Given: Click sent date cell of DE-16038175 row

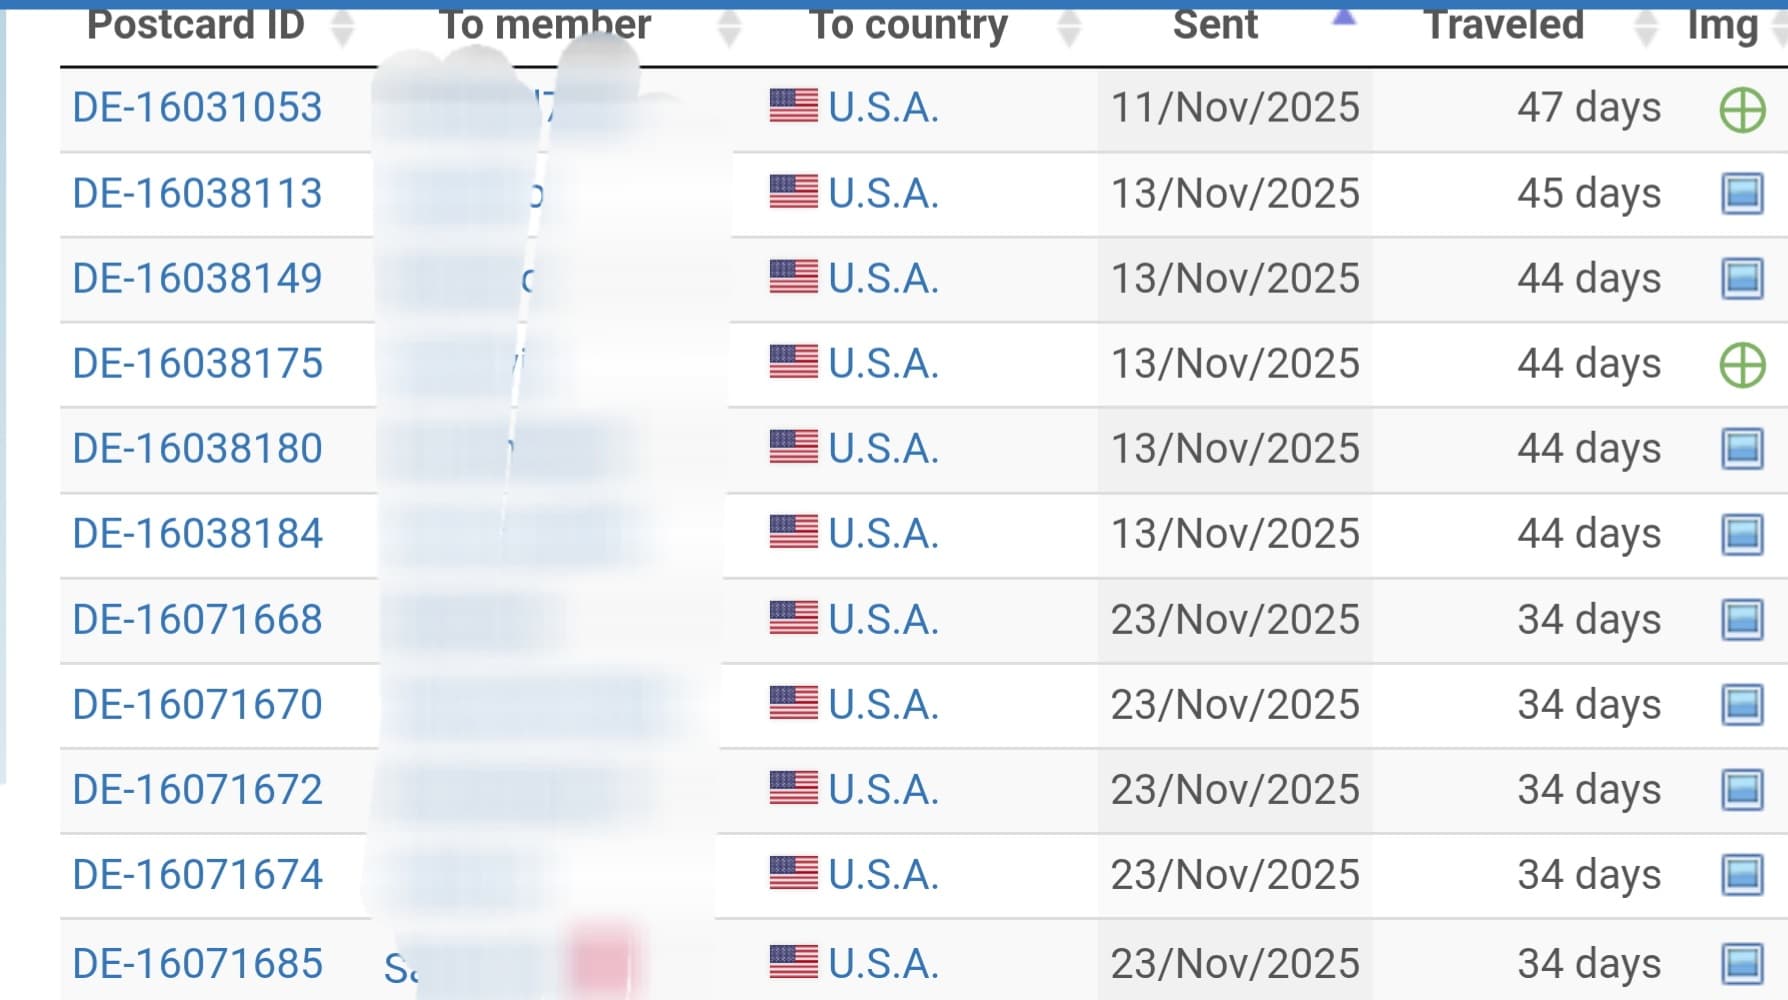Looking at the screenshot, I should (1235, 364).
